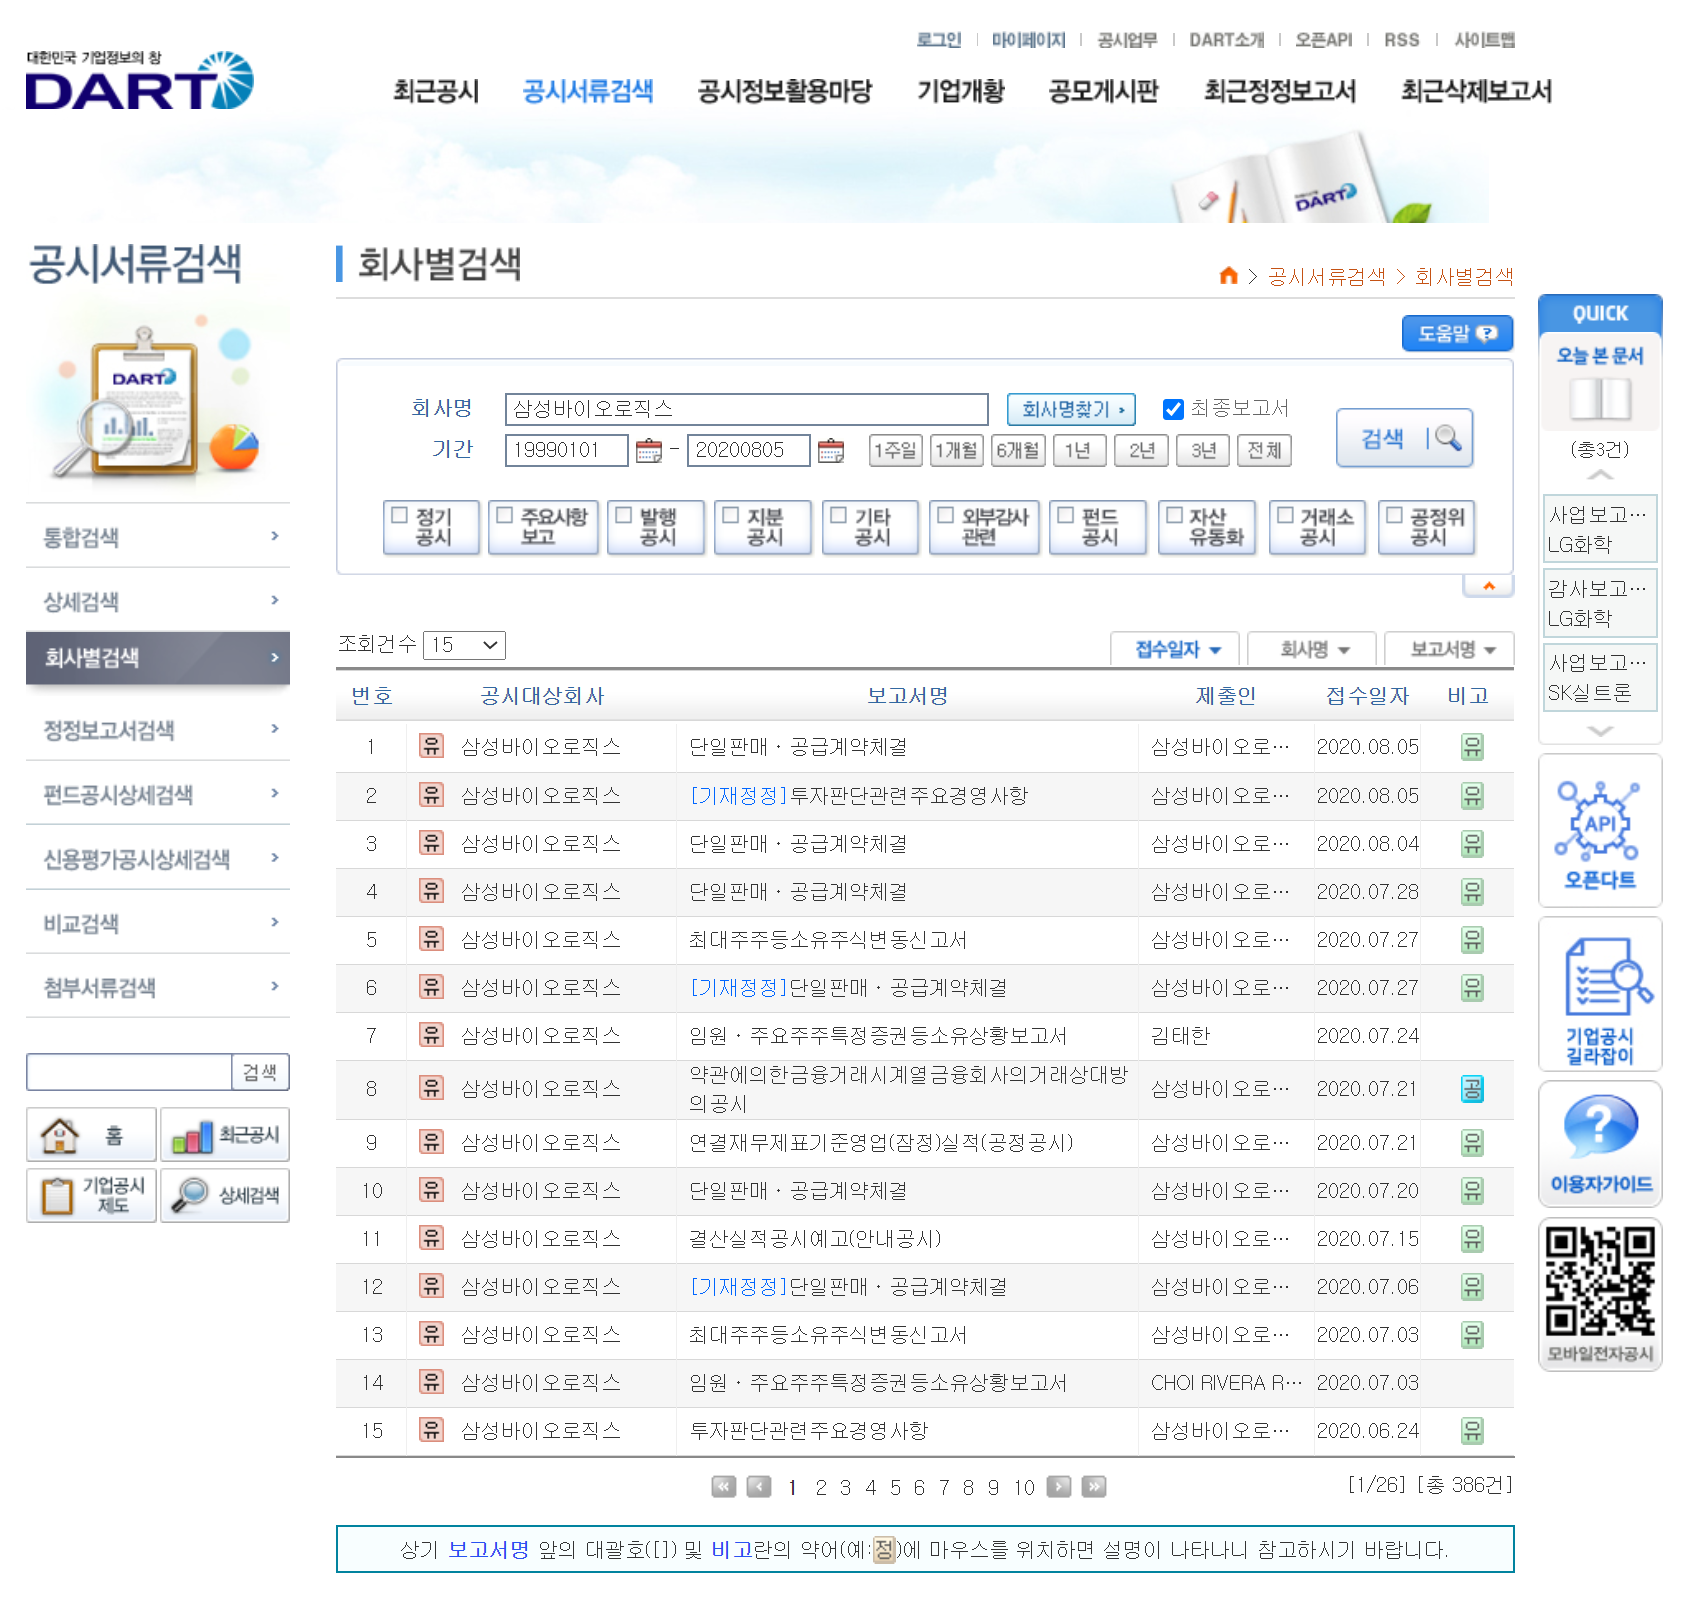Image resolution: width=1689 pixels, height=1599 pixels.
Task: Click 유 remark icon in row 15
Action: (x=1472, y=1431)
